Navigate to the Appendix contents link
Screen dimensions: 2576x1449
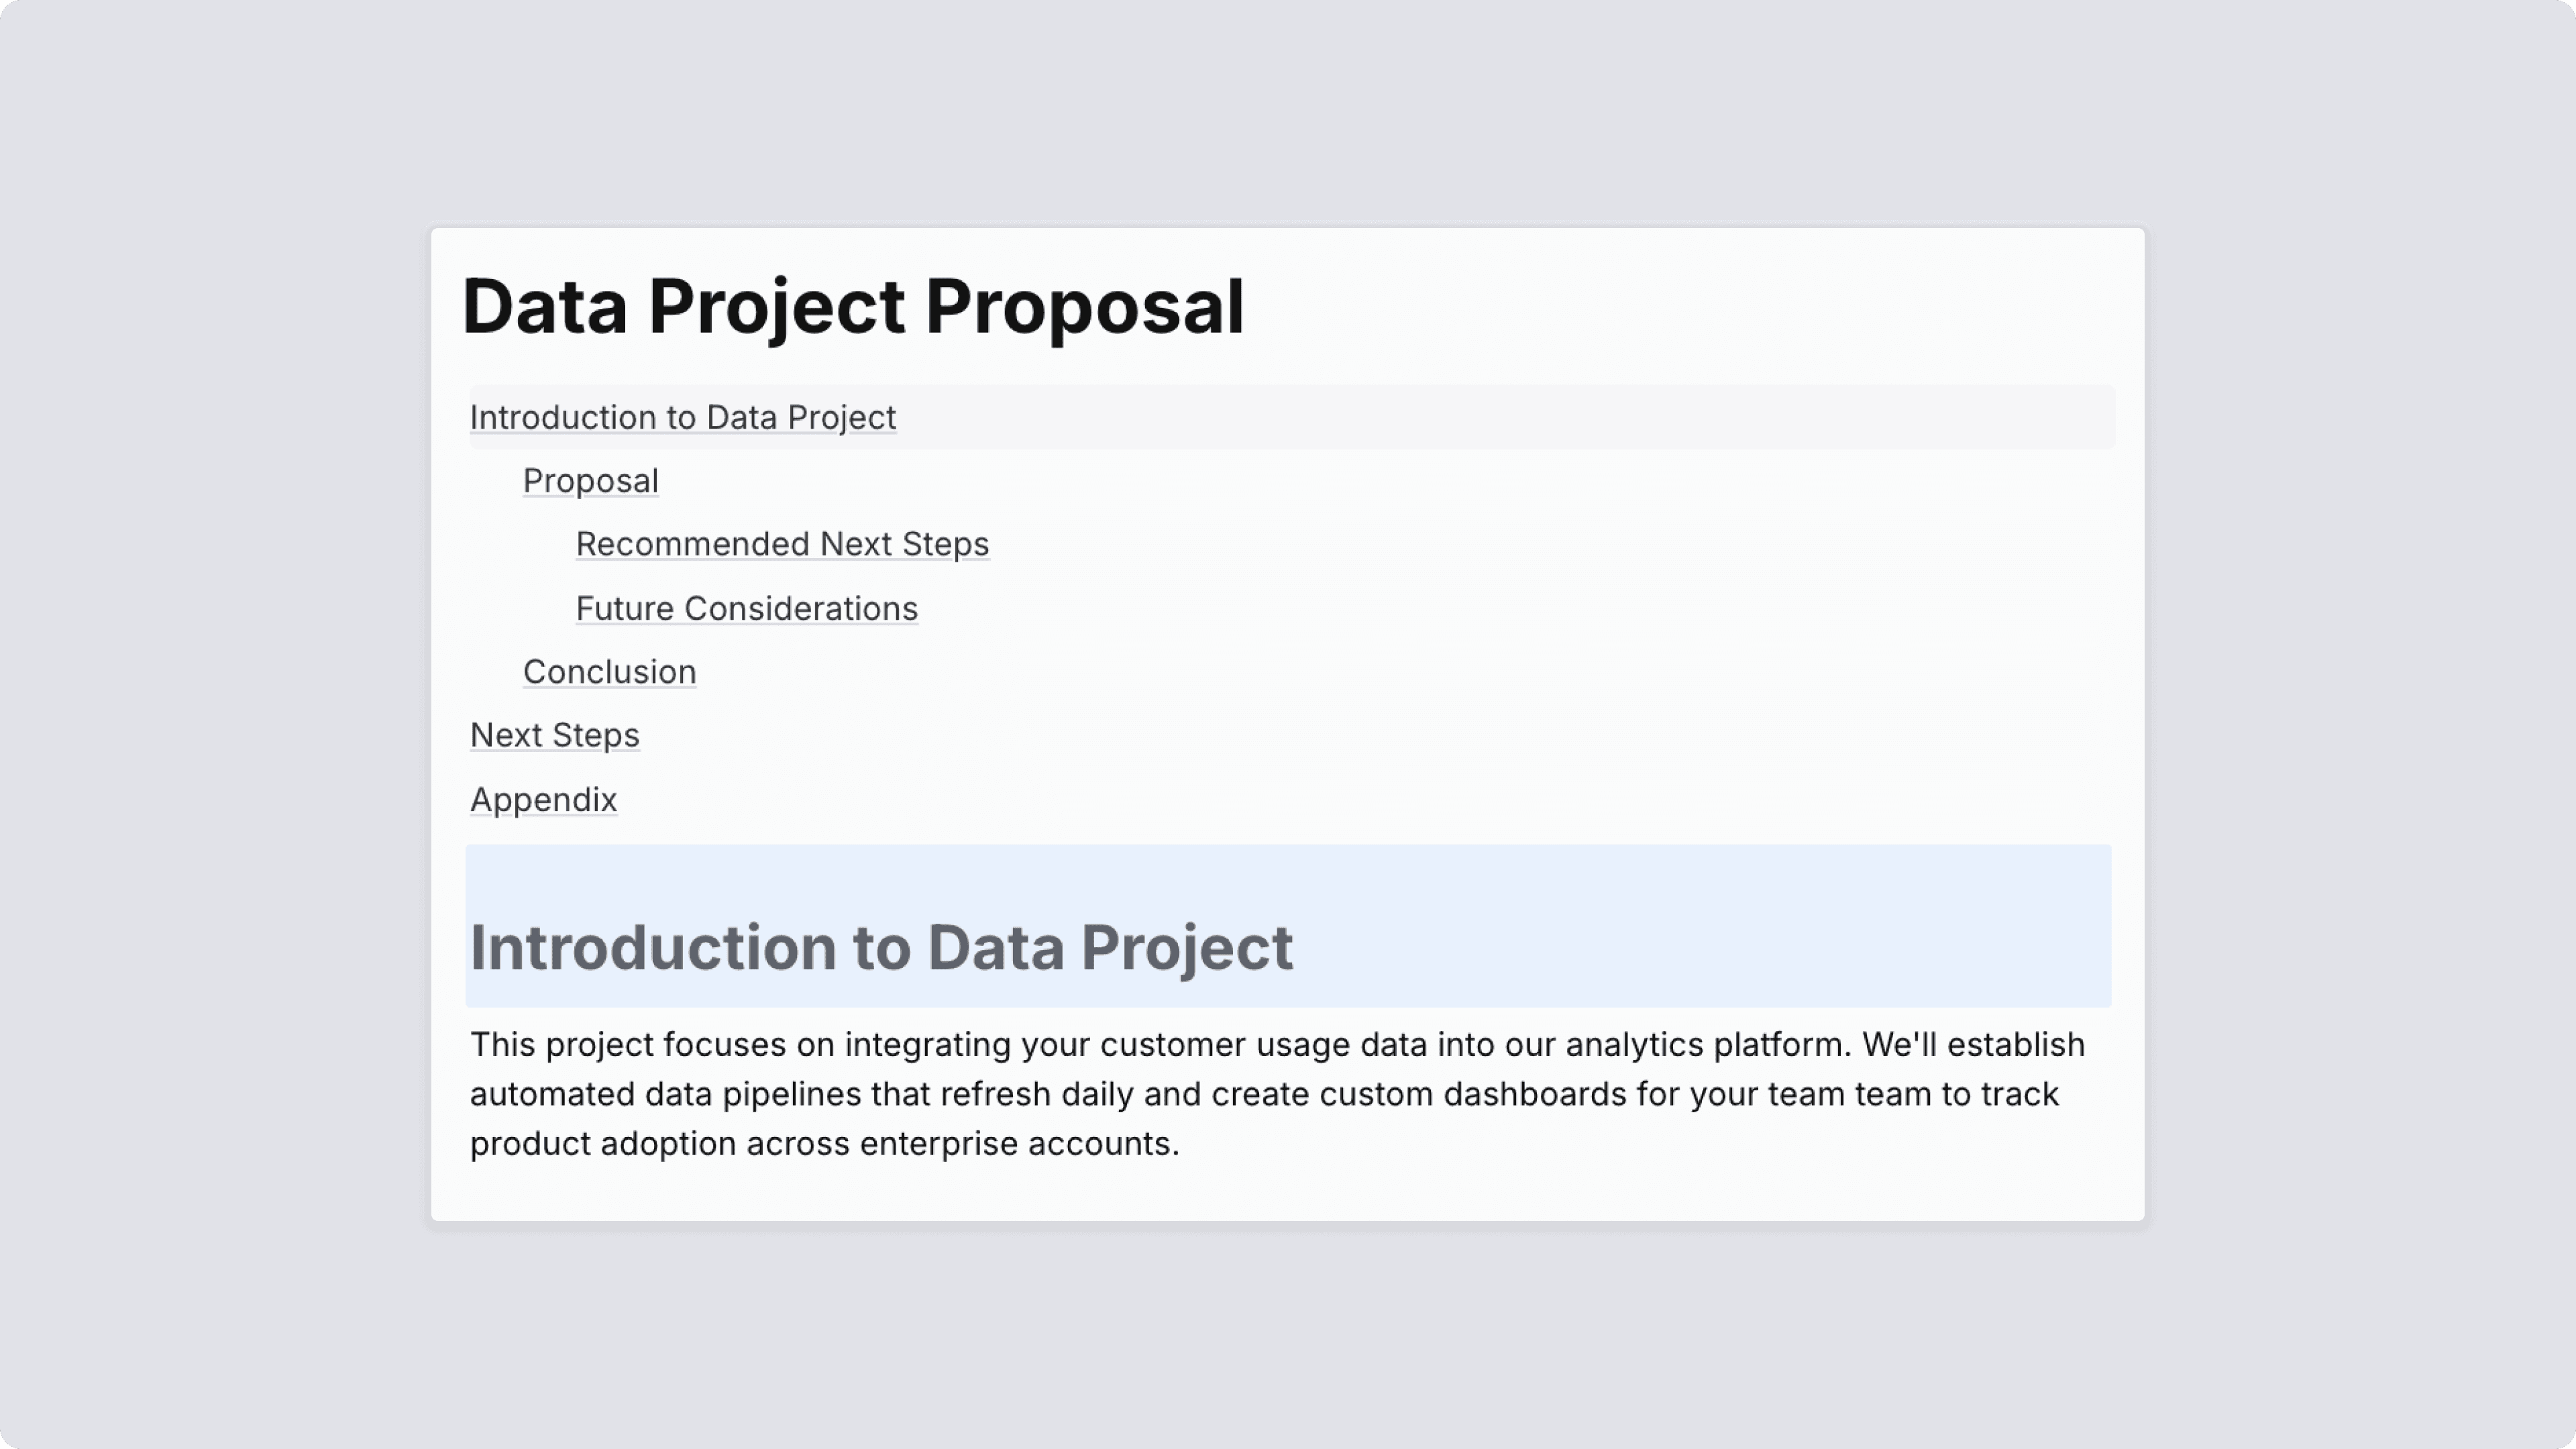543,800
